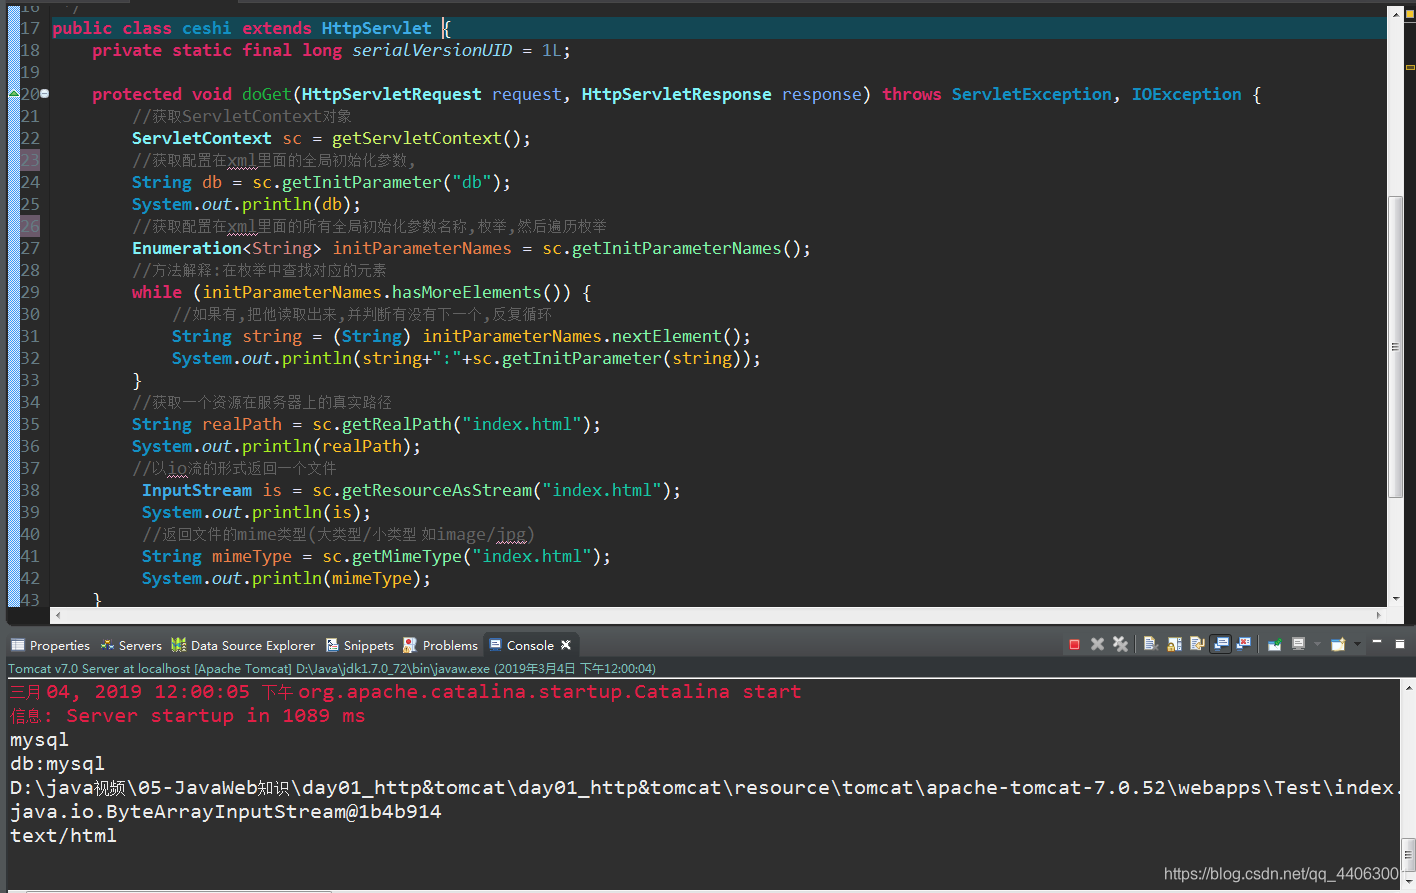
Task: Click console output line 'db:mysql'
Action: click(x=57, y=763)
